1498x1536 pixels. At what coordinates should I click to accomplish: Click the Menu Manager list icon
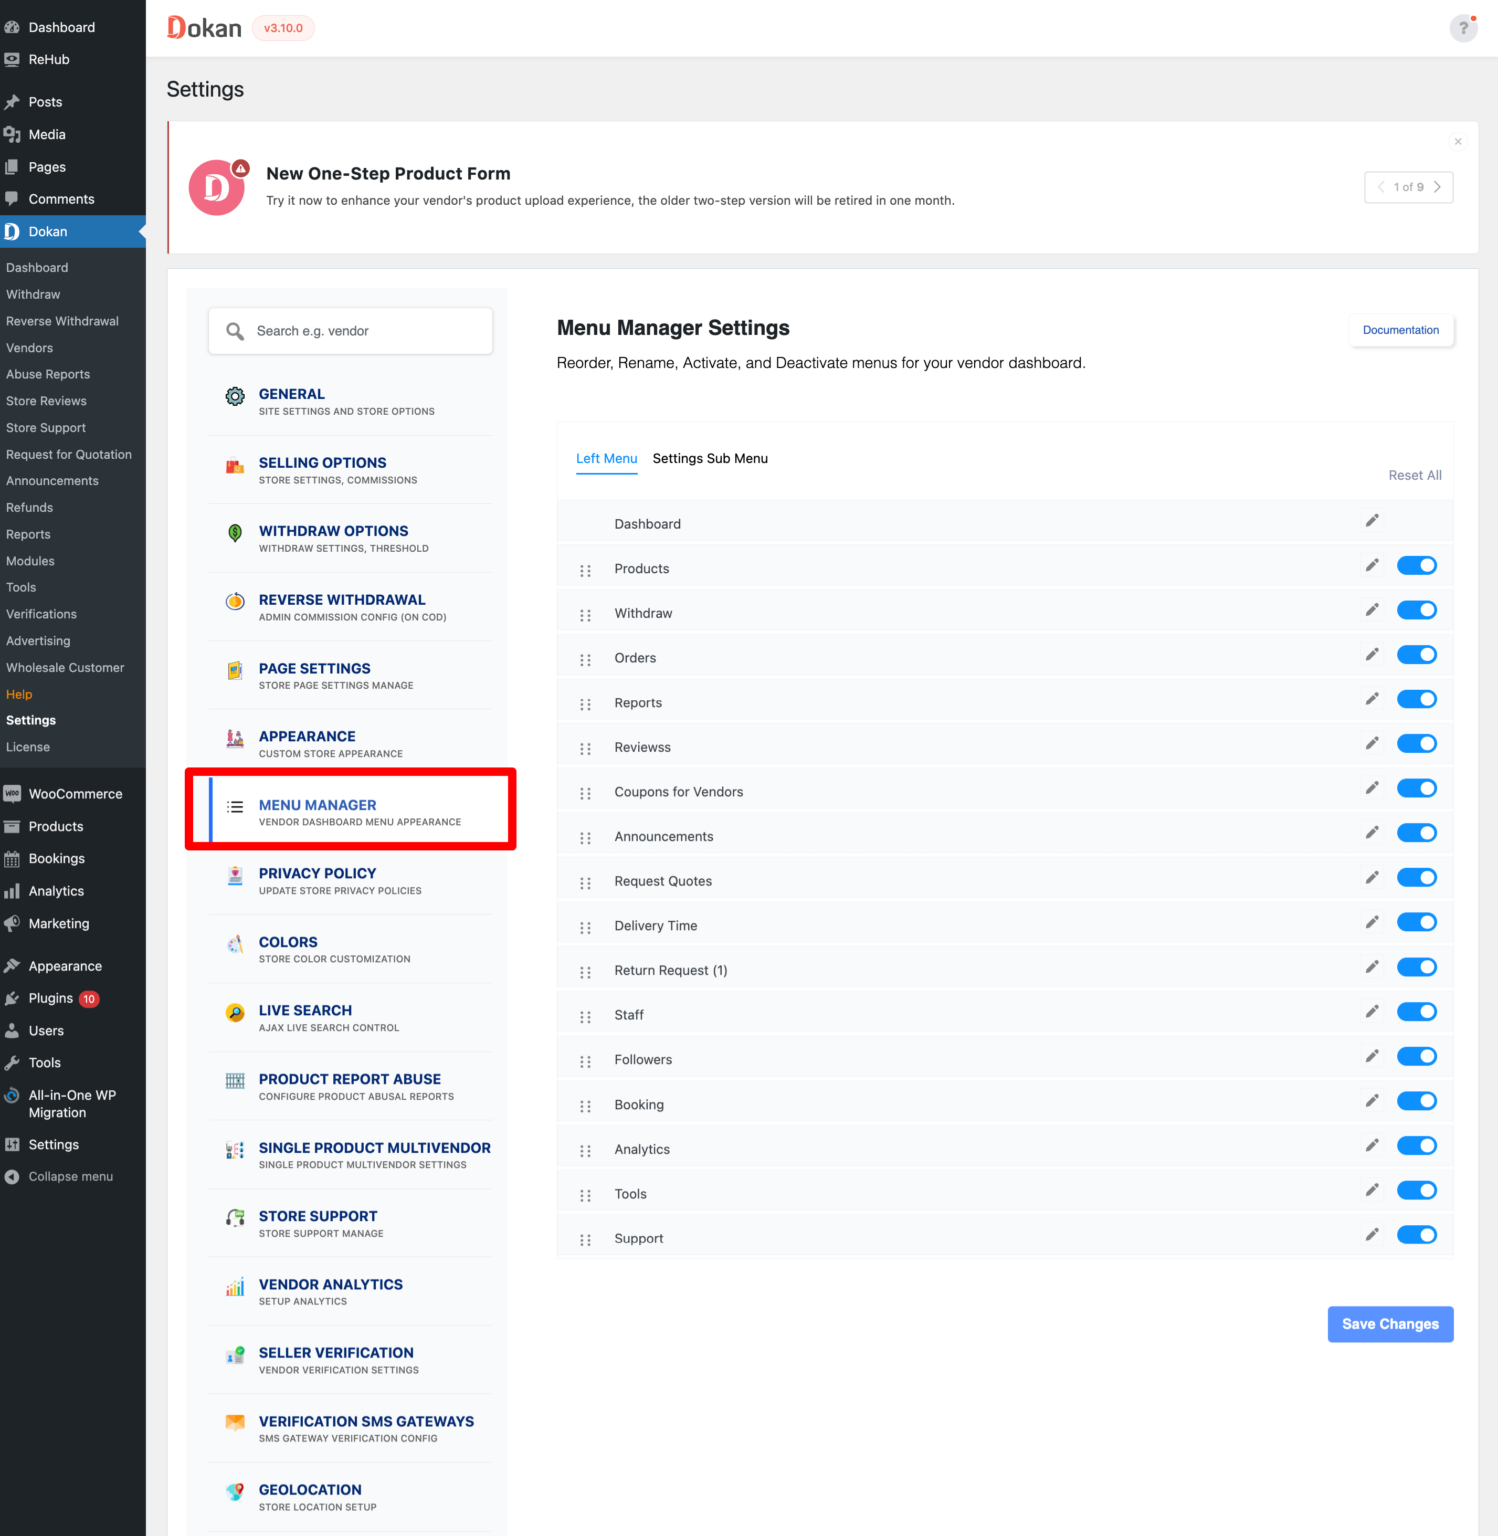(x=235, y=806)
